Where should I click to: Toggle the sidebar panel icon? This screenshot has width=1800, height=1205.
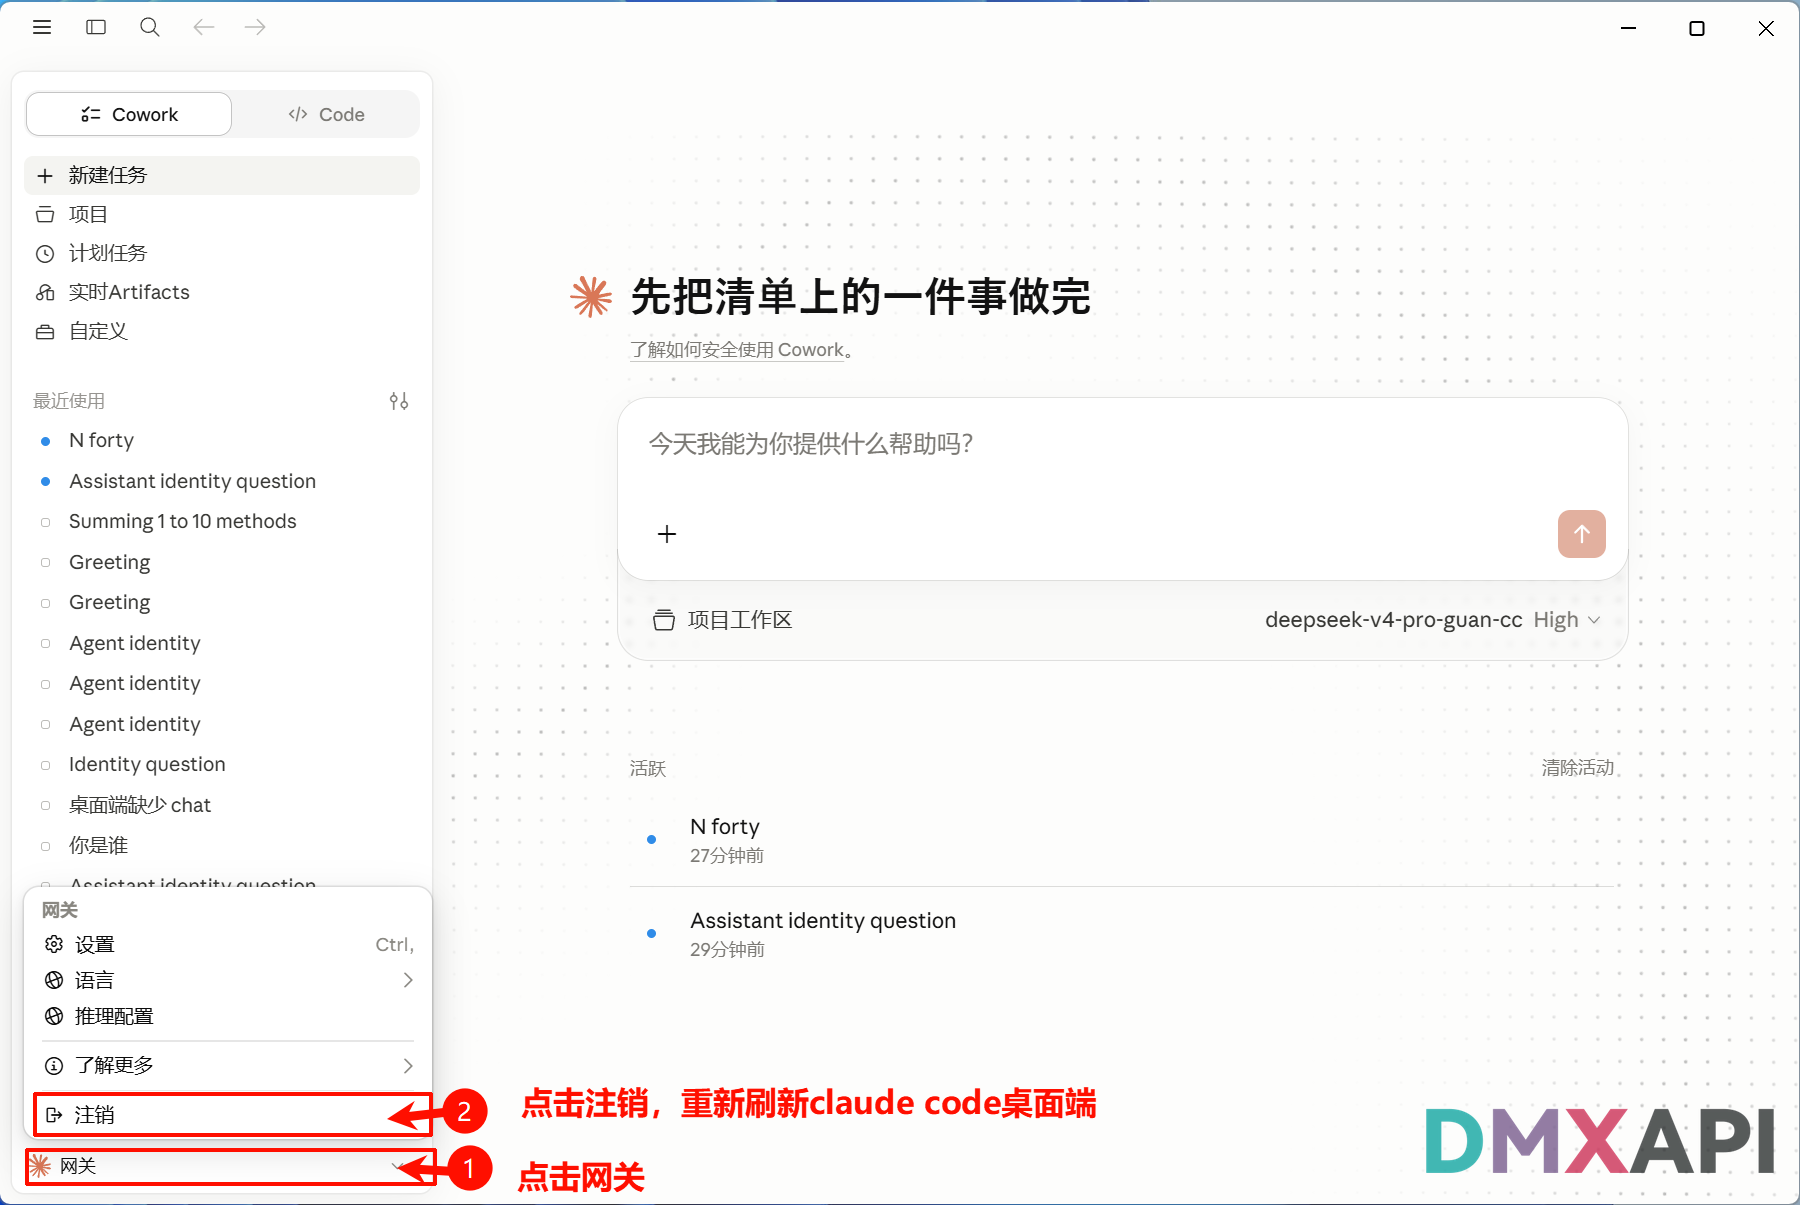click(x=96, y=27)
